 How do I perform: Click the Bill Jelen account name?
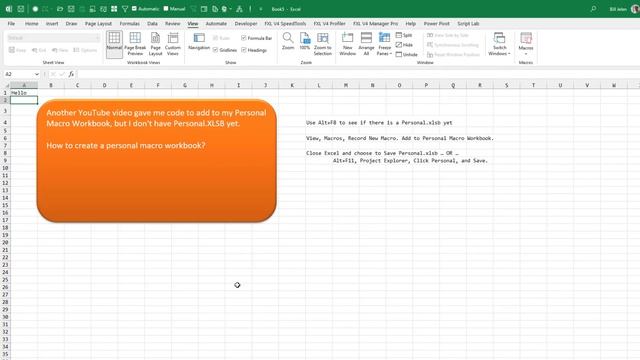click(618, 9)
